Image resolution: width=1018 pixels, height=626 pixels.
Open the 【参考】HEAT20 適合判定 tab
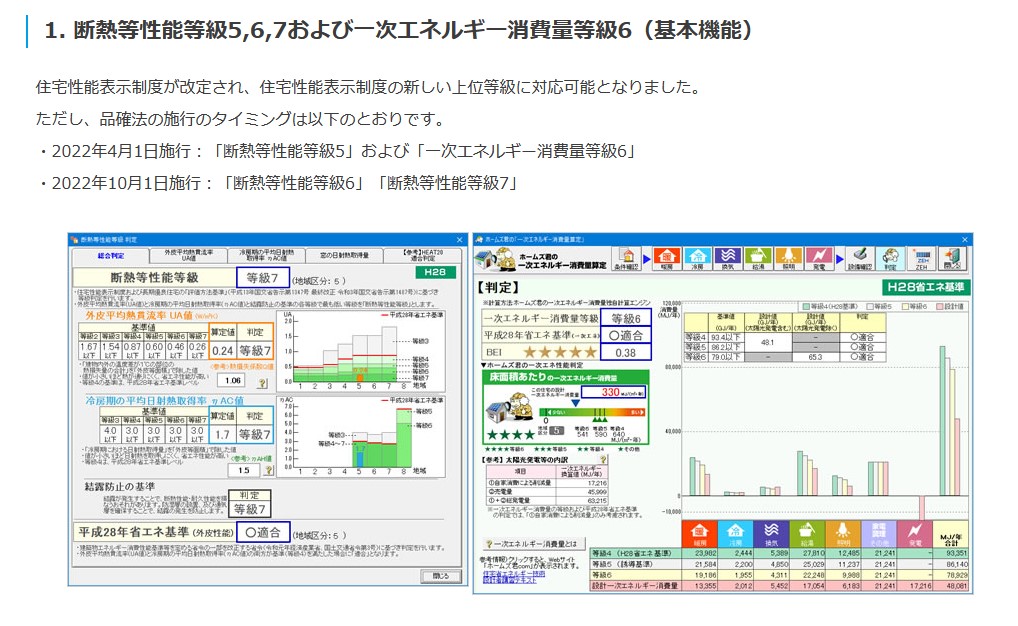[422, 256]
